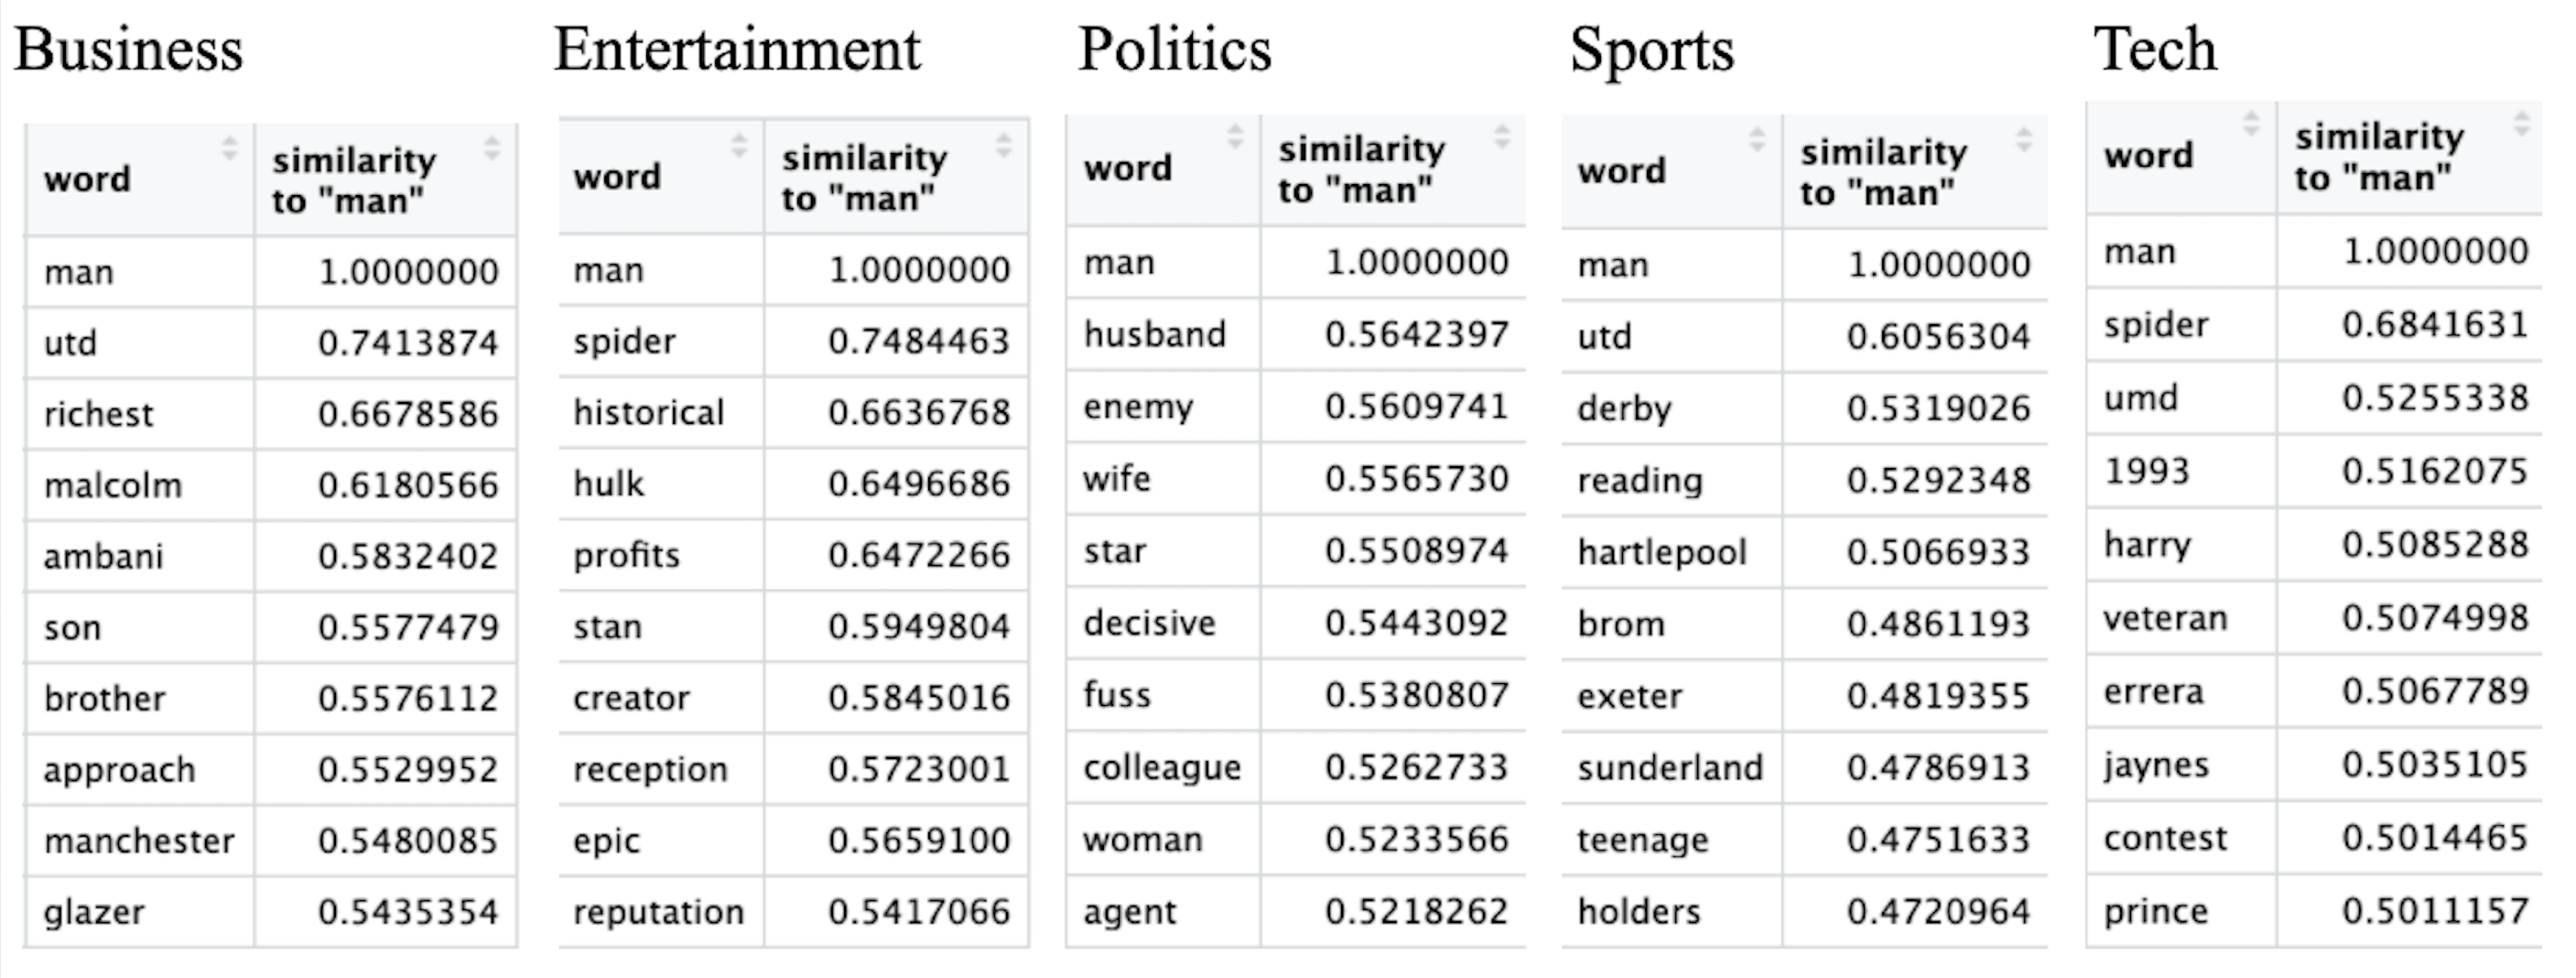Click sort arrows on Sports word column
The width and height of the screenshot is (2576, 978).
click(1757, 140)
